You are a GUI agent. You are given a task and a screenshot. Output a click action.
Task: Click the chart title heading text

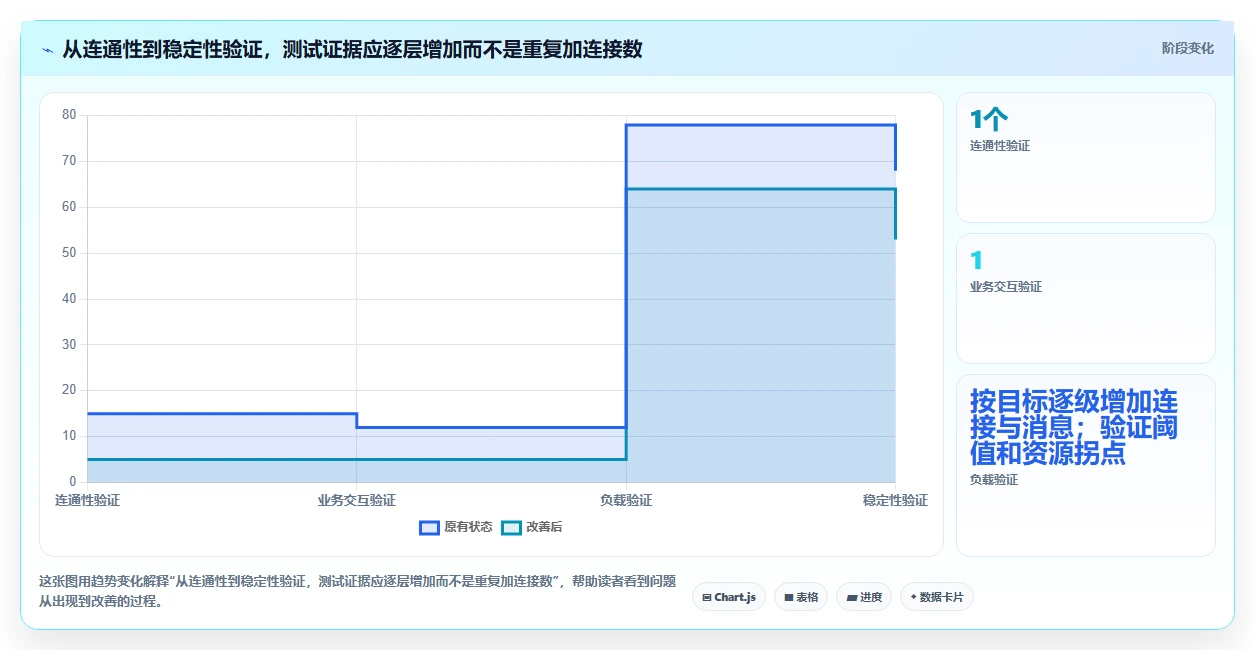(x=352, y=49)
